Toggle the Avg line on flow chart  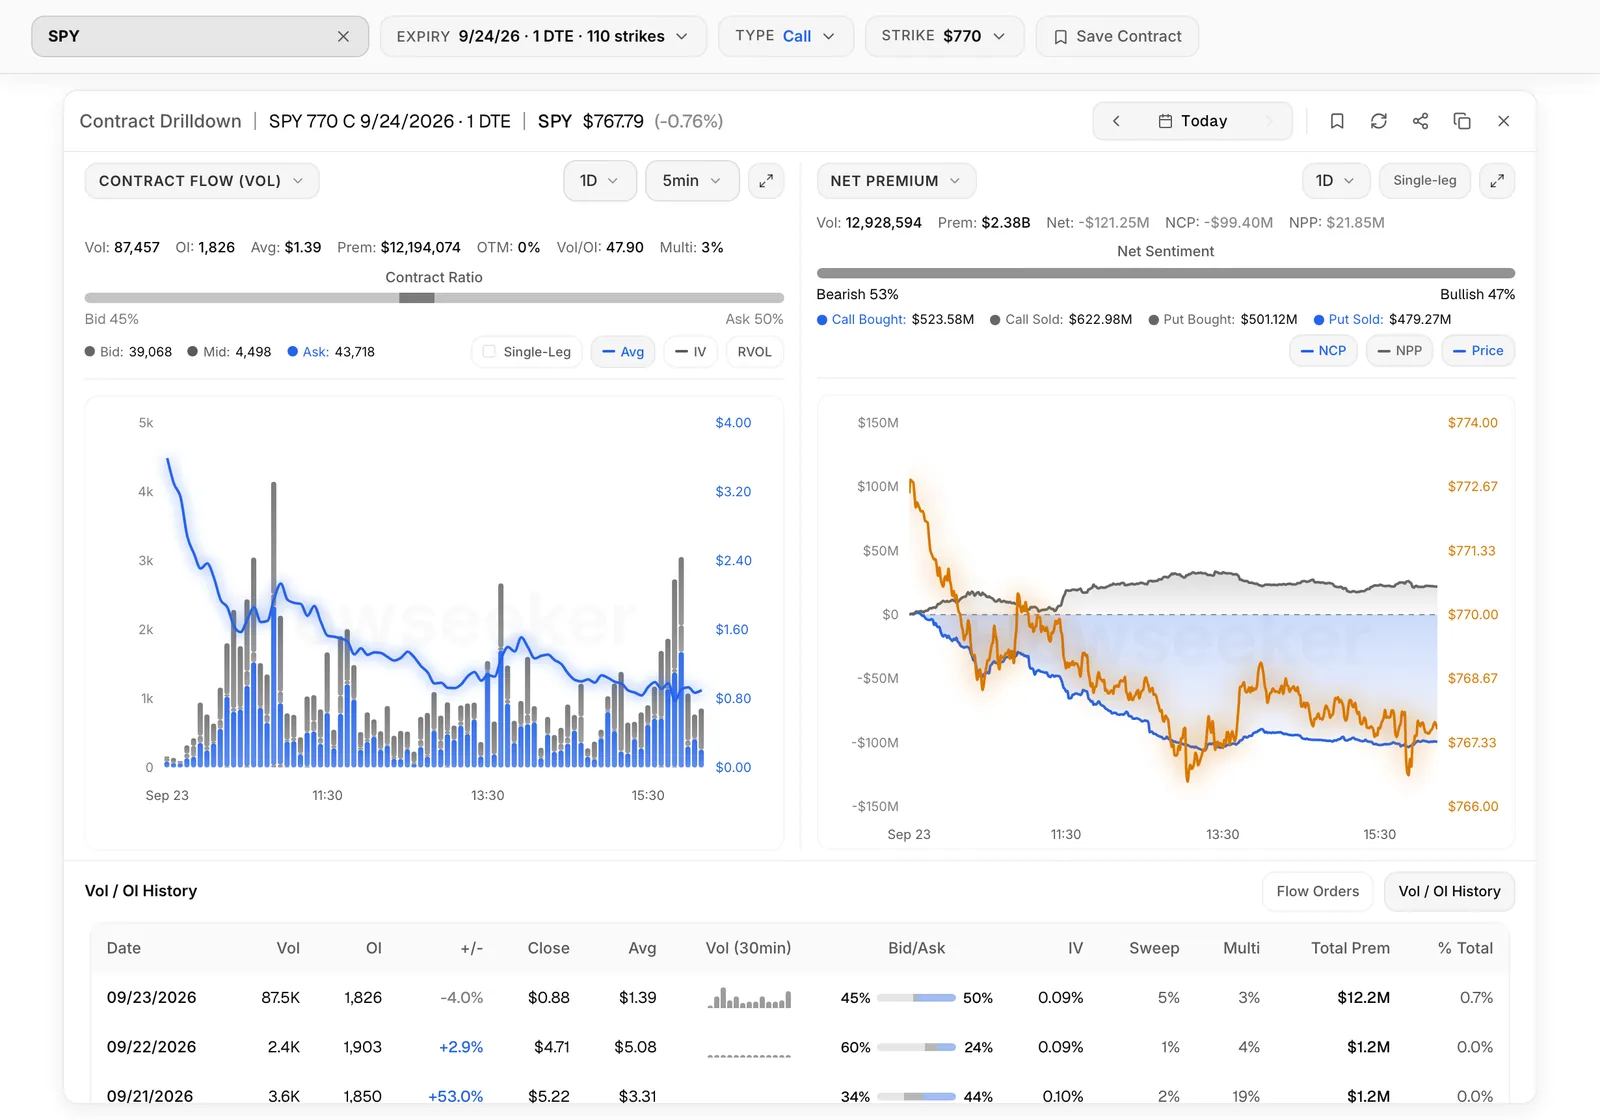(x=623, y=352)
